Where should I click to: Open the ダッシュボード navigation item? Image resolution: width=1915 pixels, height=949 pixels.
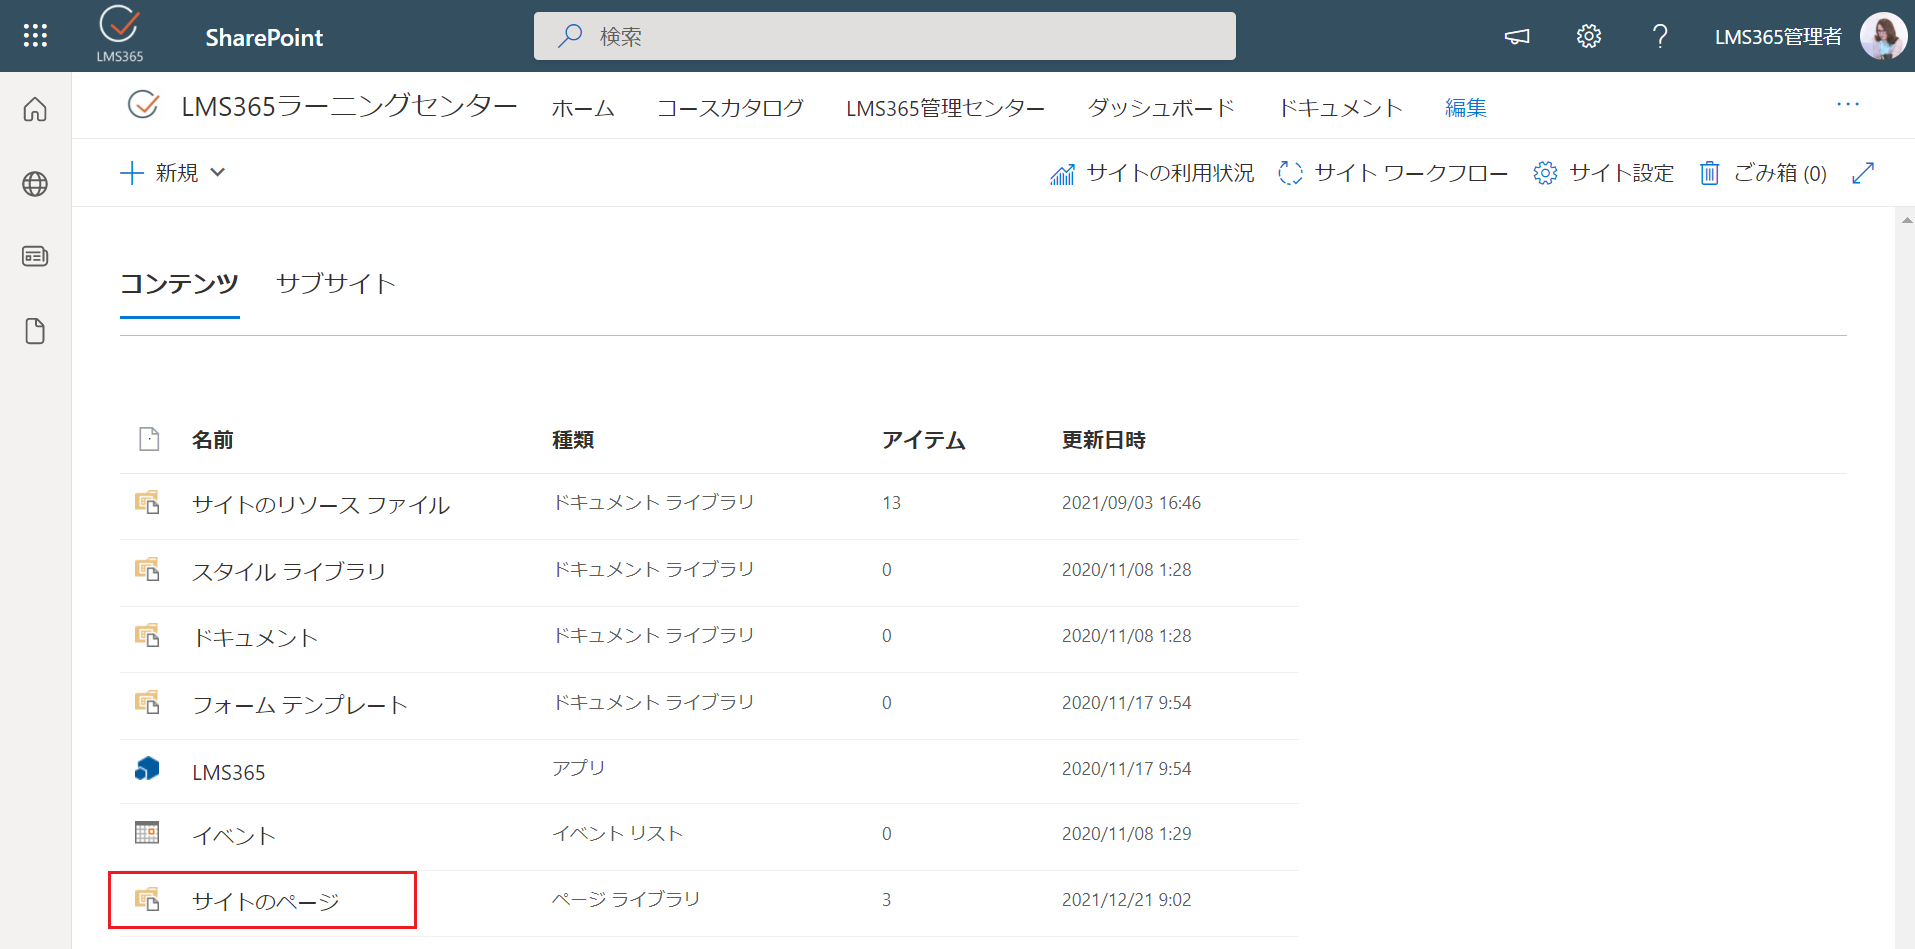1161,107
